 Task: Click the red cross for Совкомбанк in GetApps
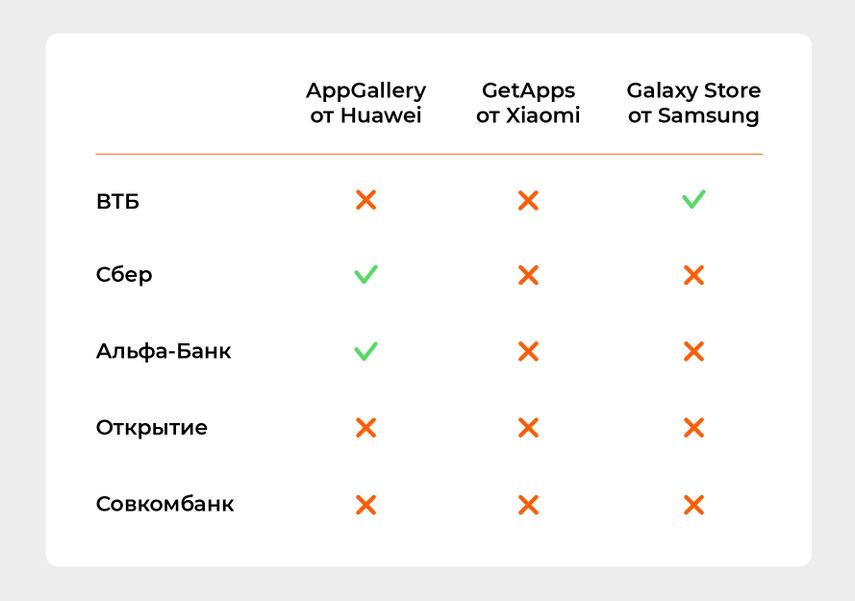(x=528, y=504)
